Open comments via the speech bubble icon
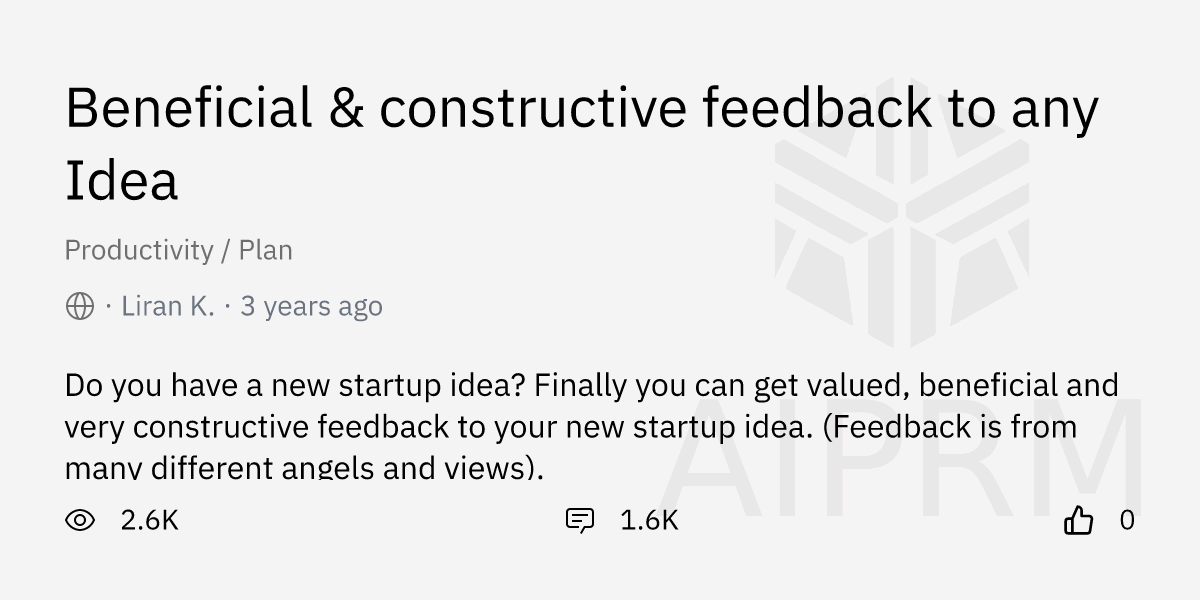This screenshot has height=600, width=1200. [580, 520]
